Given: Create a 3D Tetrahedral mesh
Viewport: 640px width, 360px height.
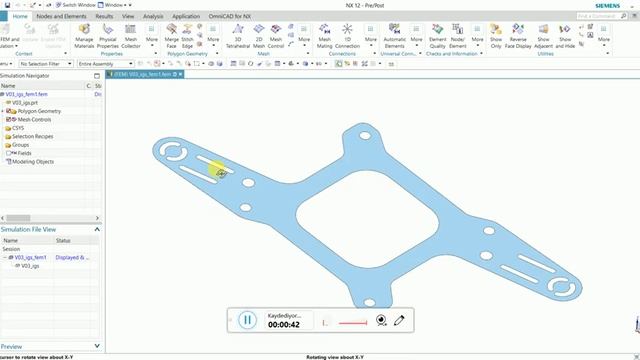Looking at the screenshot, I should [x=238, y=36].
